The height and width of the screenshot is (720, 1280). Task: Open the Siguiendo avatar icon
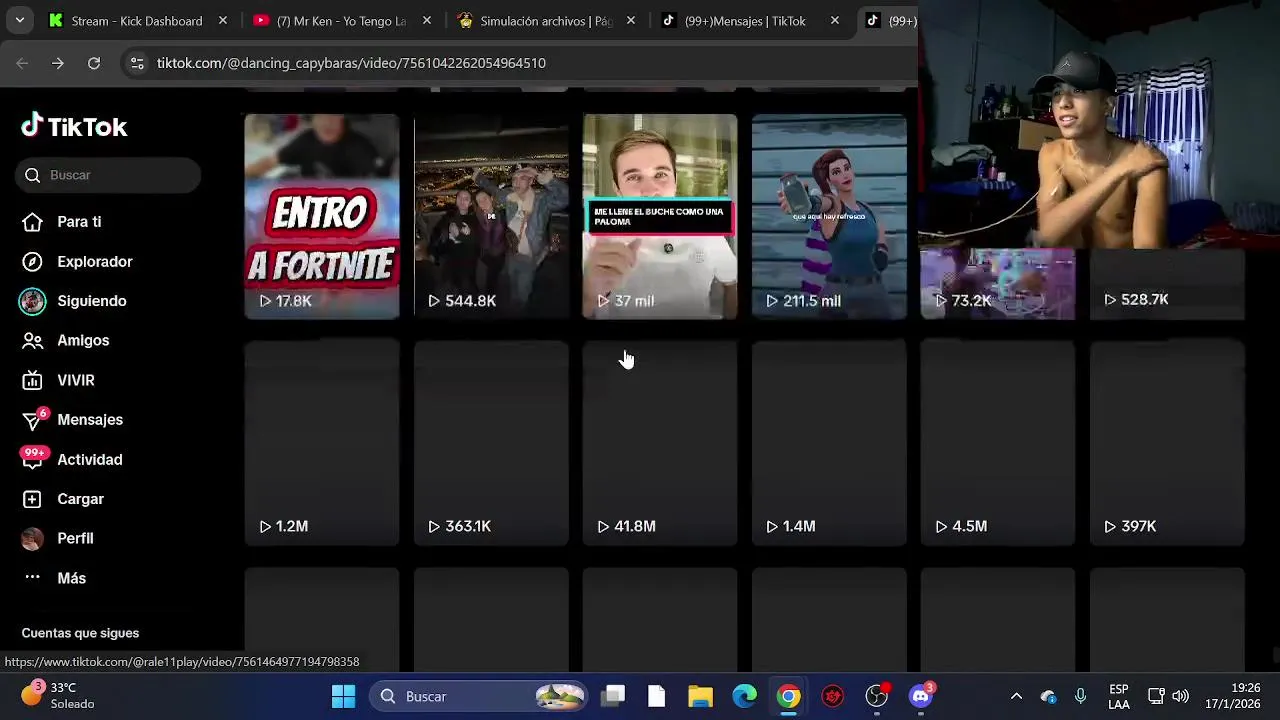32,301
